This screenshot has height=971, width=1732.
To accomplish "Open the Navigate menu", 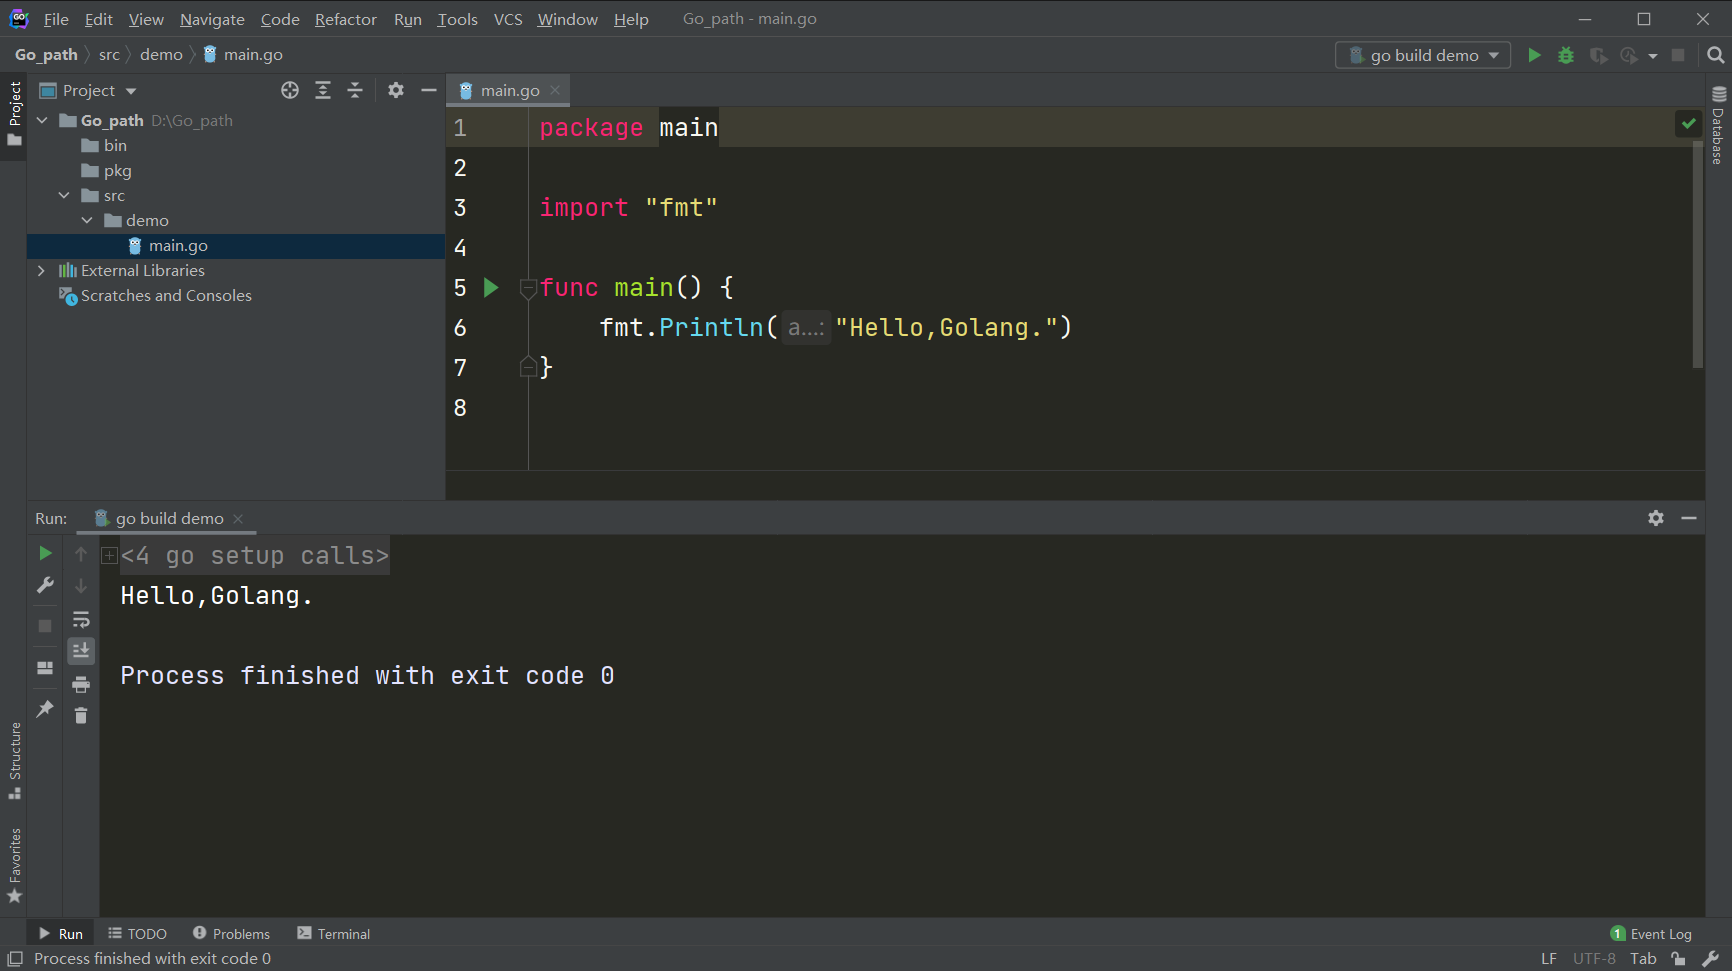I will click(212, 19).
